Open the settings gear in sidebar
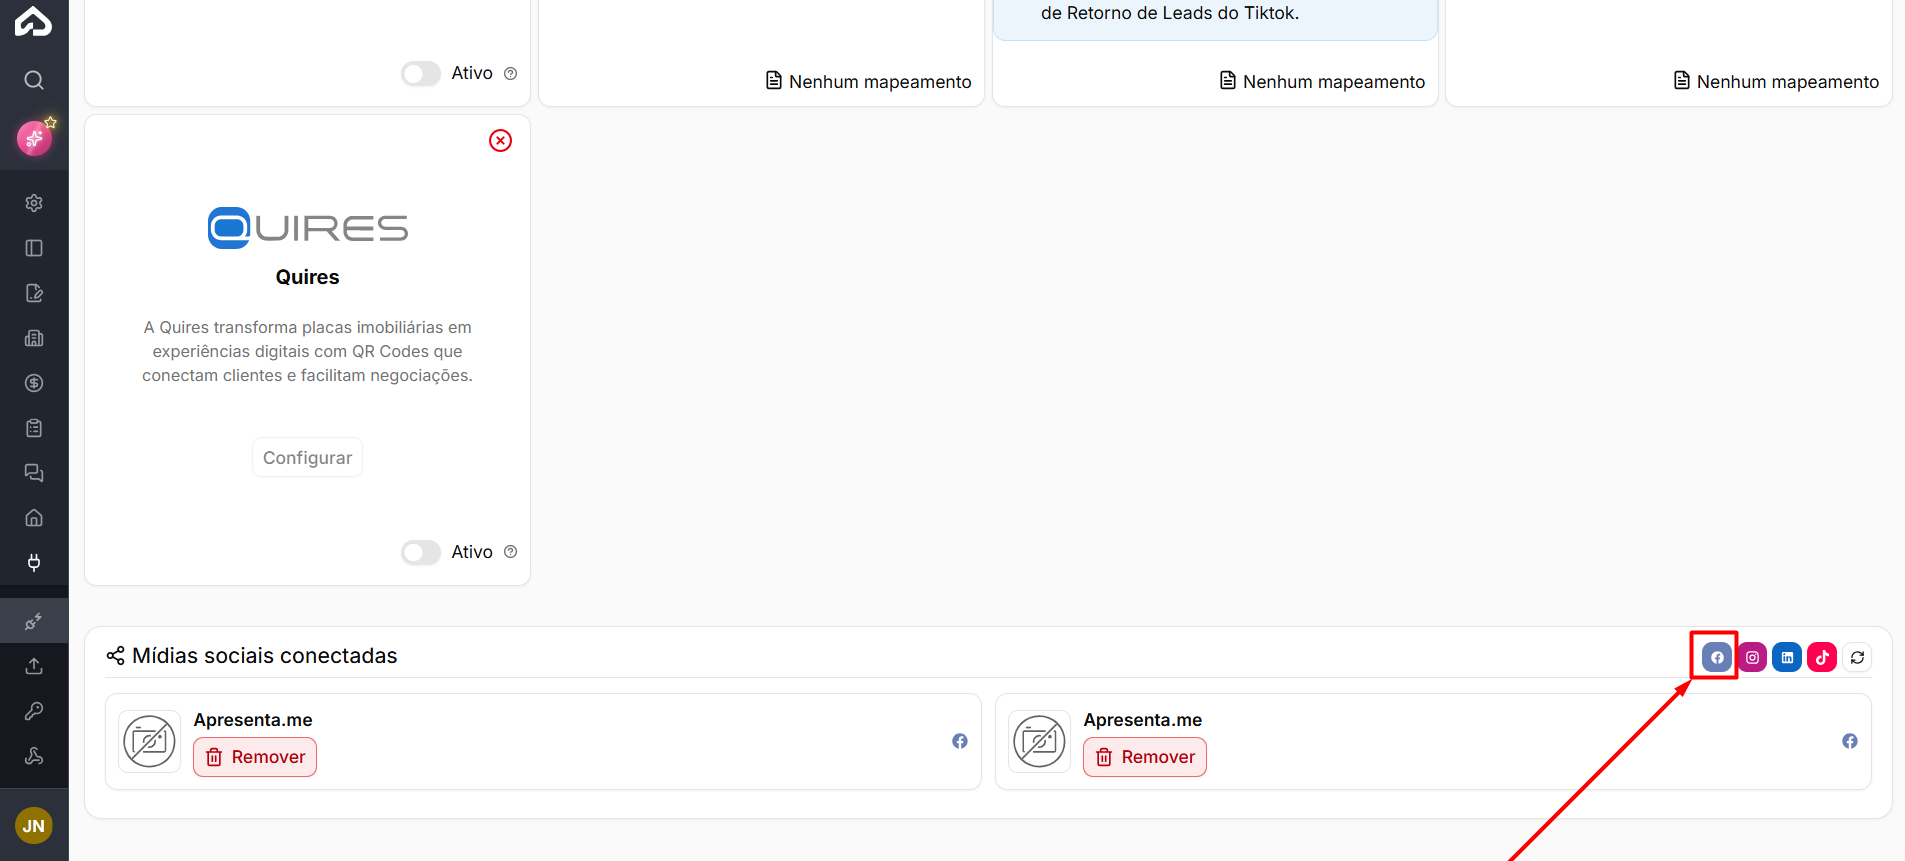This screenshot has height=861, width=1905. pyautogui.click(x=34, y=203)
